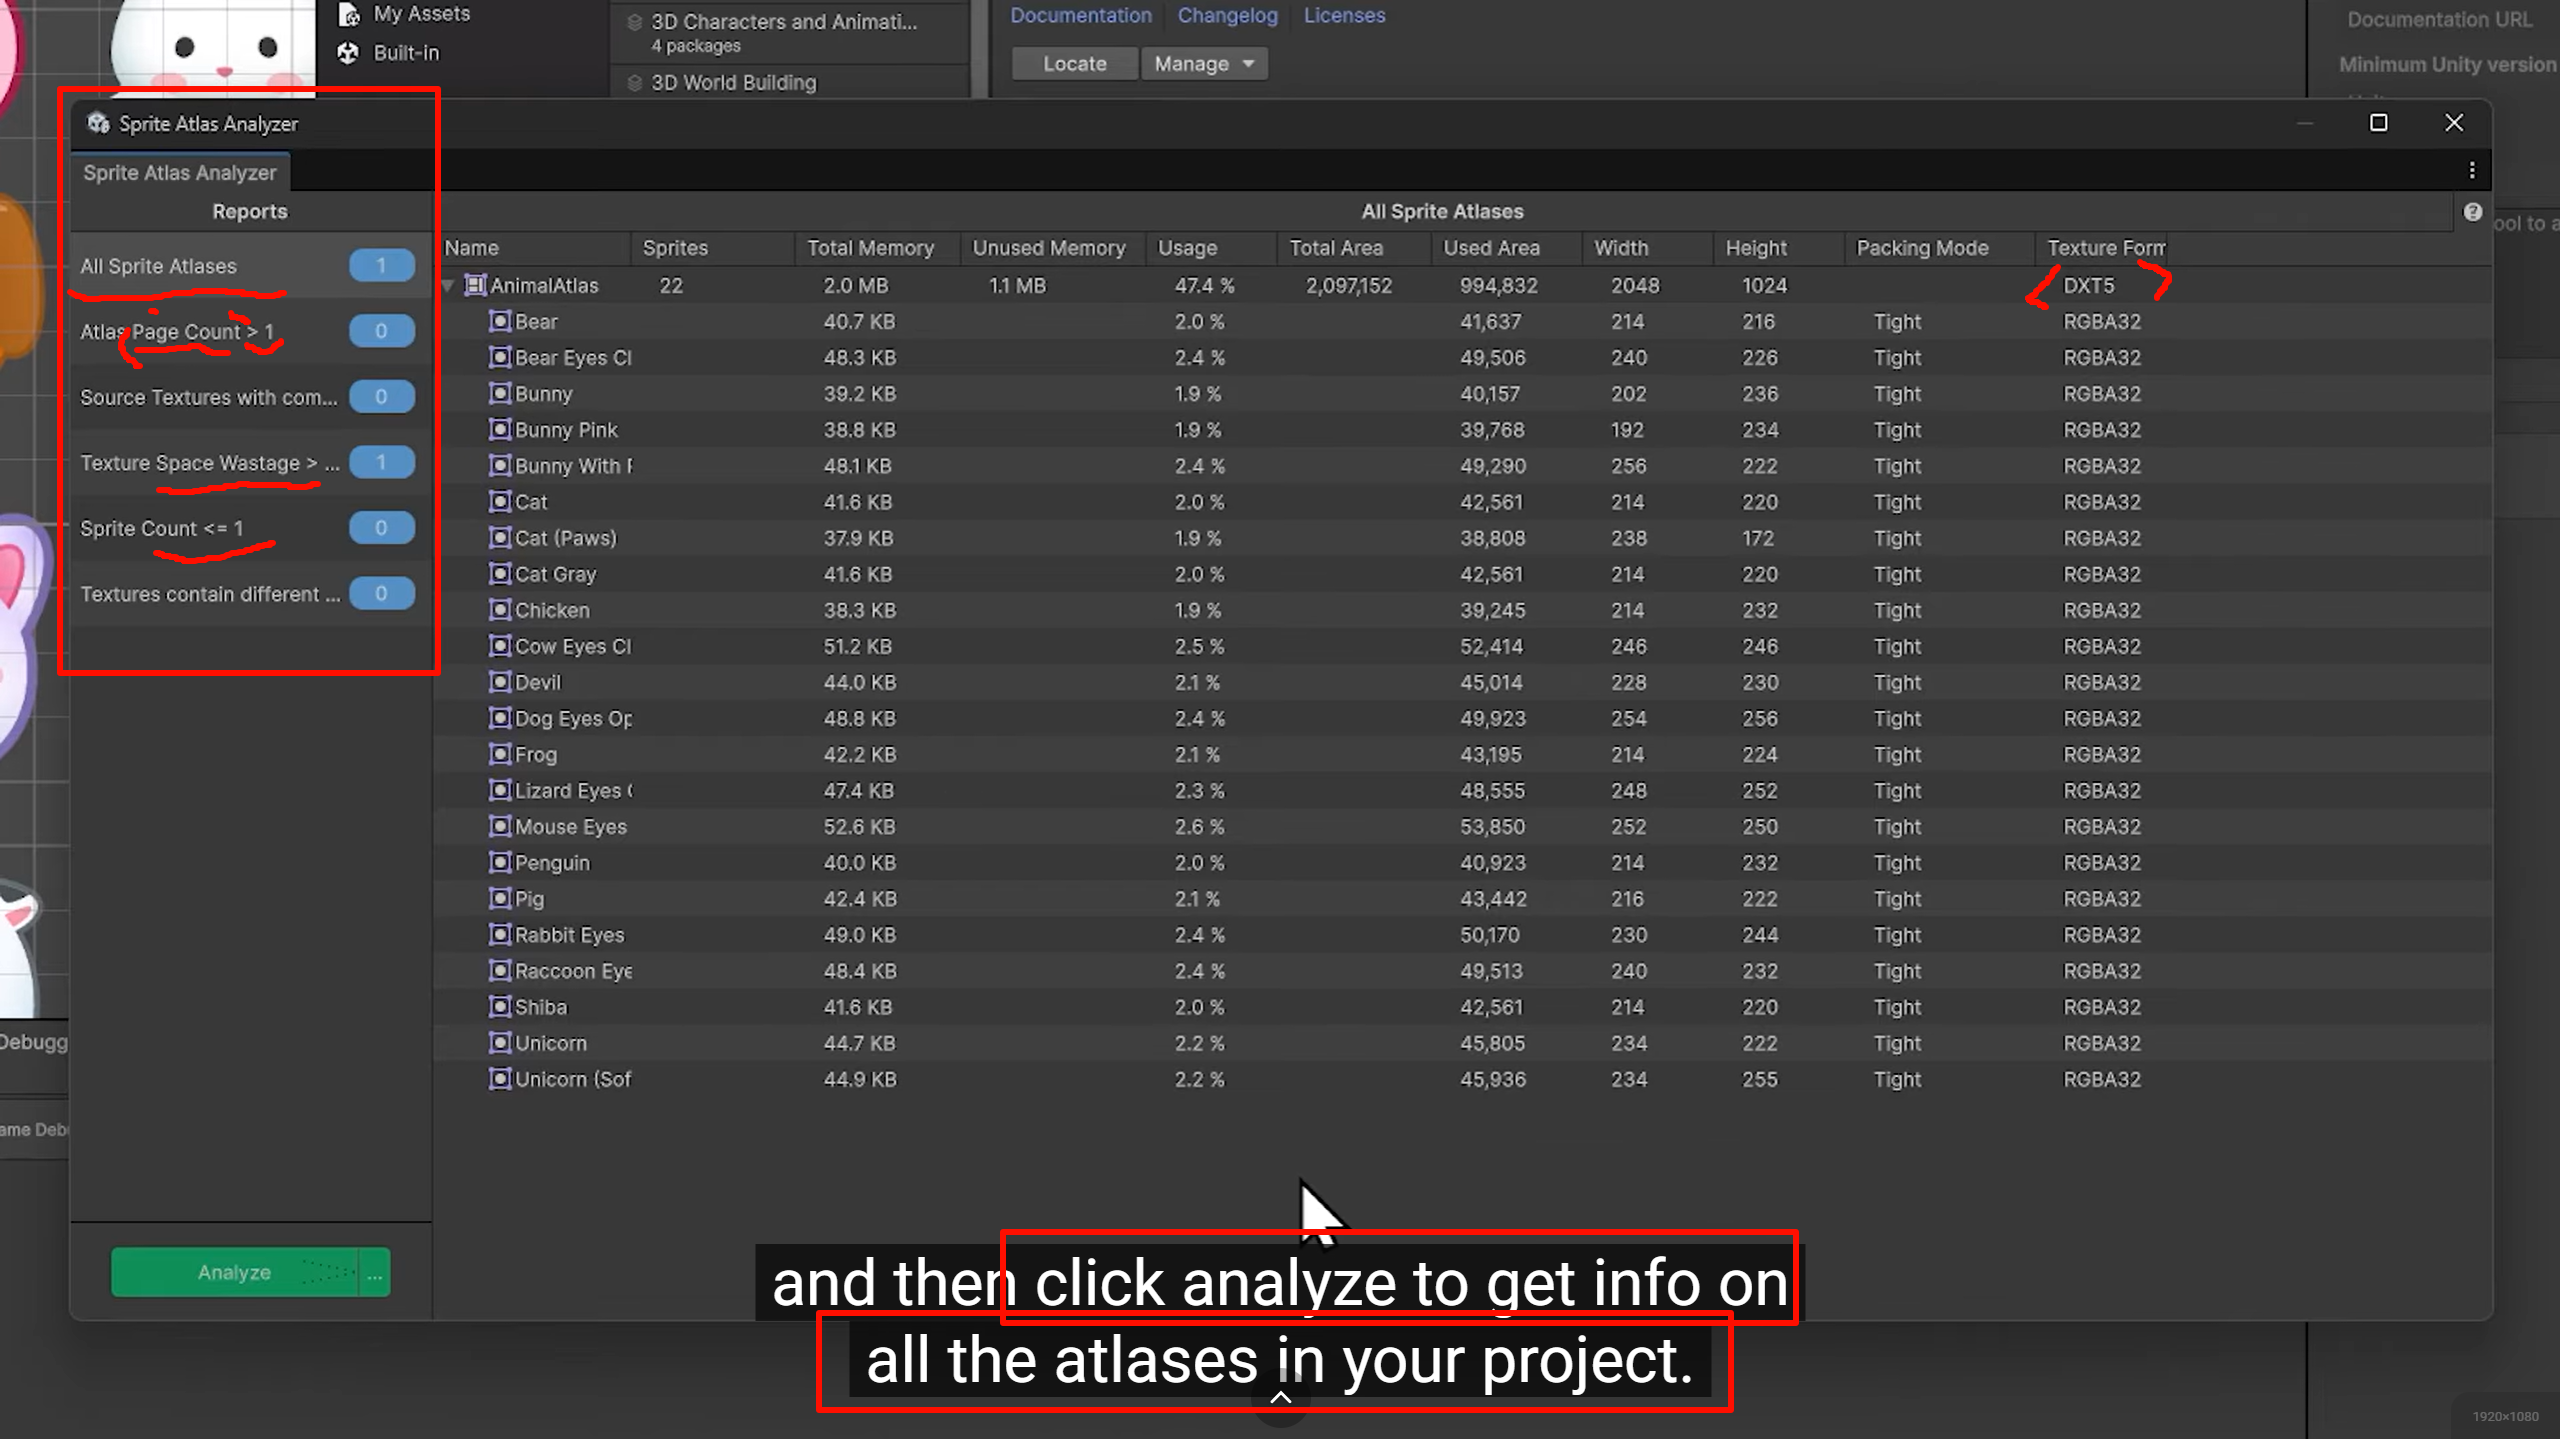Select the Sprite Atlas Analyzer tab
This screenshot has height=1439, width=2560.
(x=180, y=173)
